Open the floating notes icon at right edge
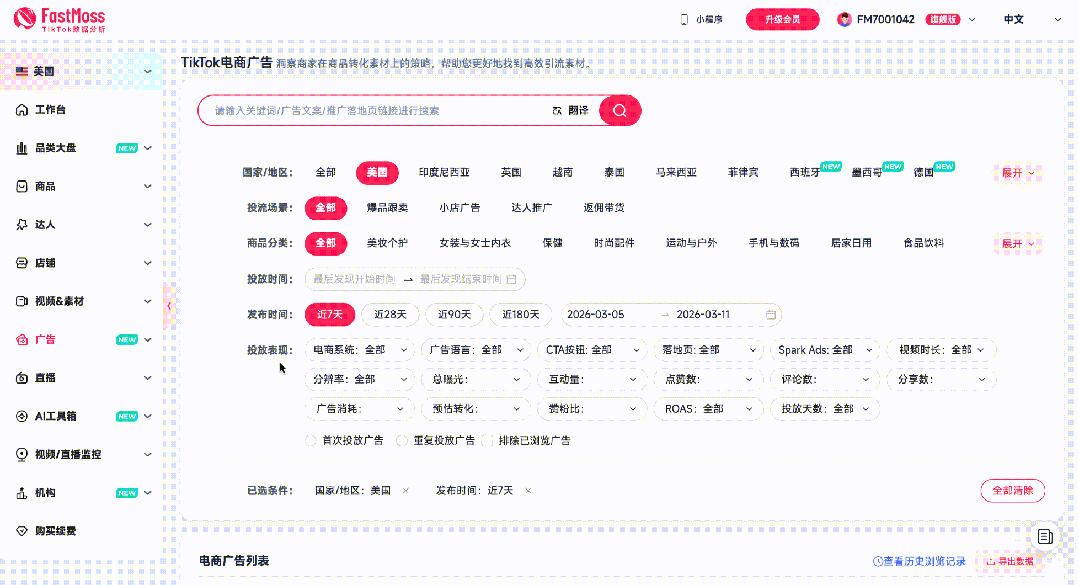 pos(1045,537)
